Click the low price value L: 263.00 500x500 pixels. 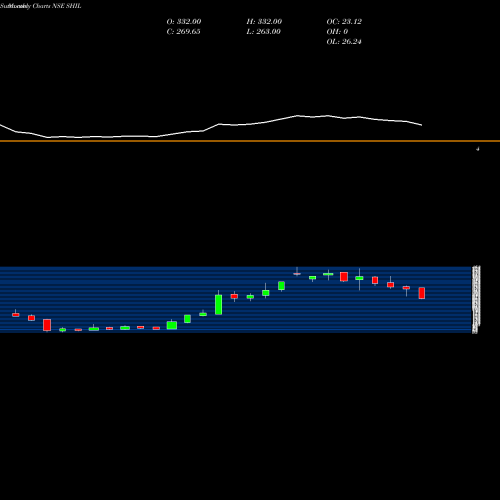tap(264, 32)
